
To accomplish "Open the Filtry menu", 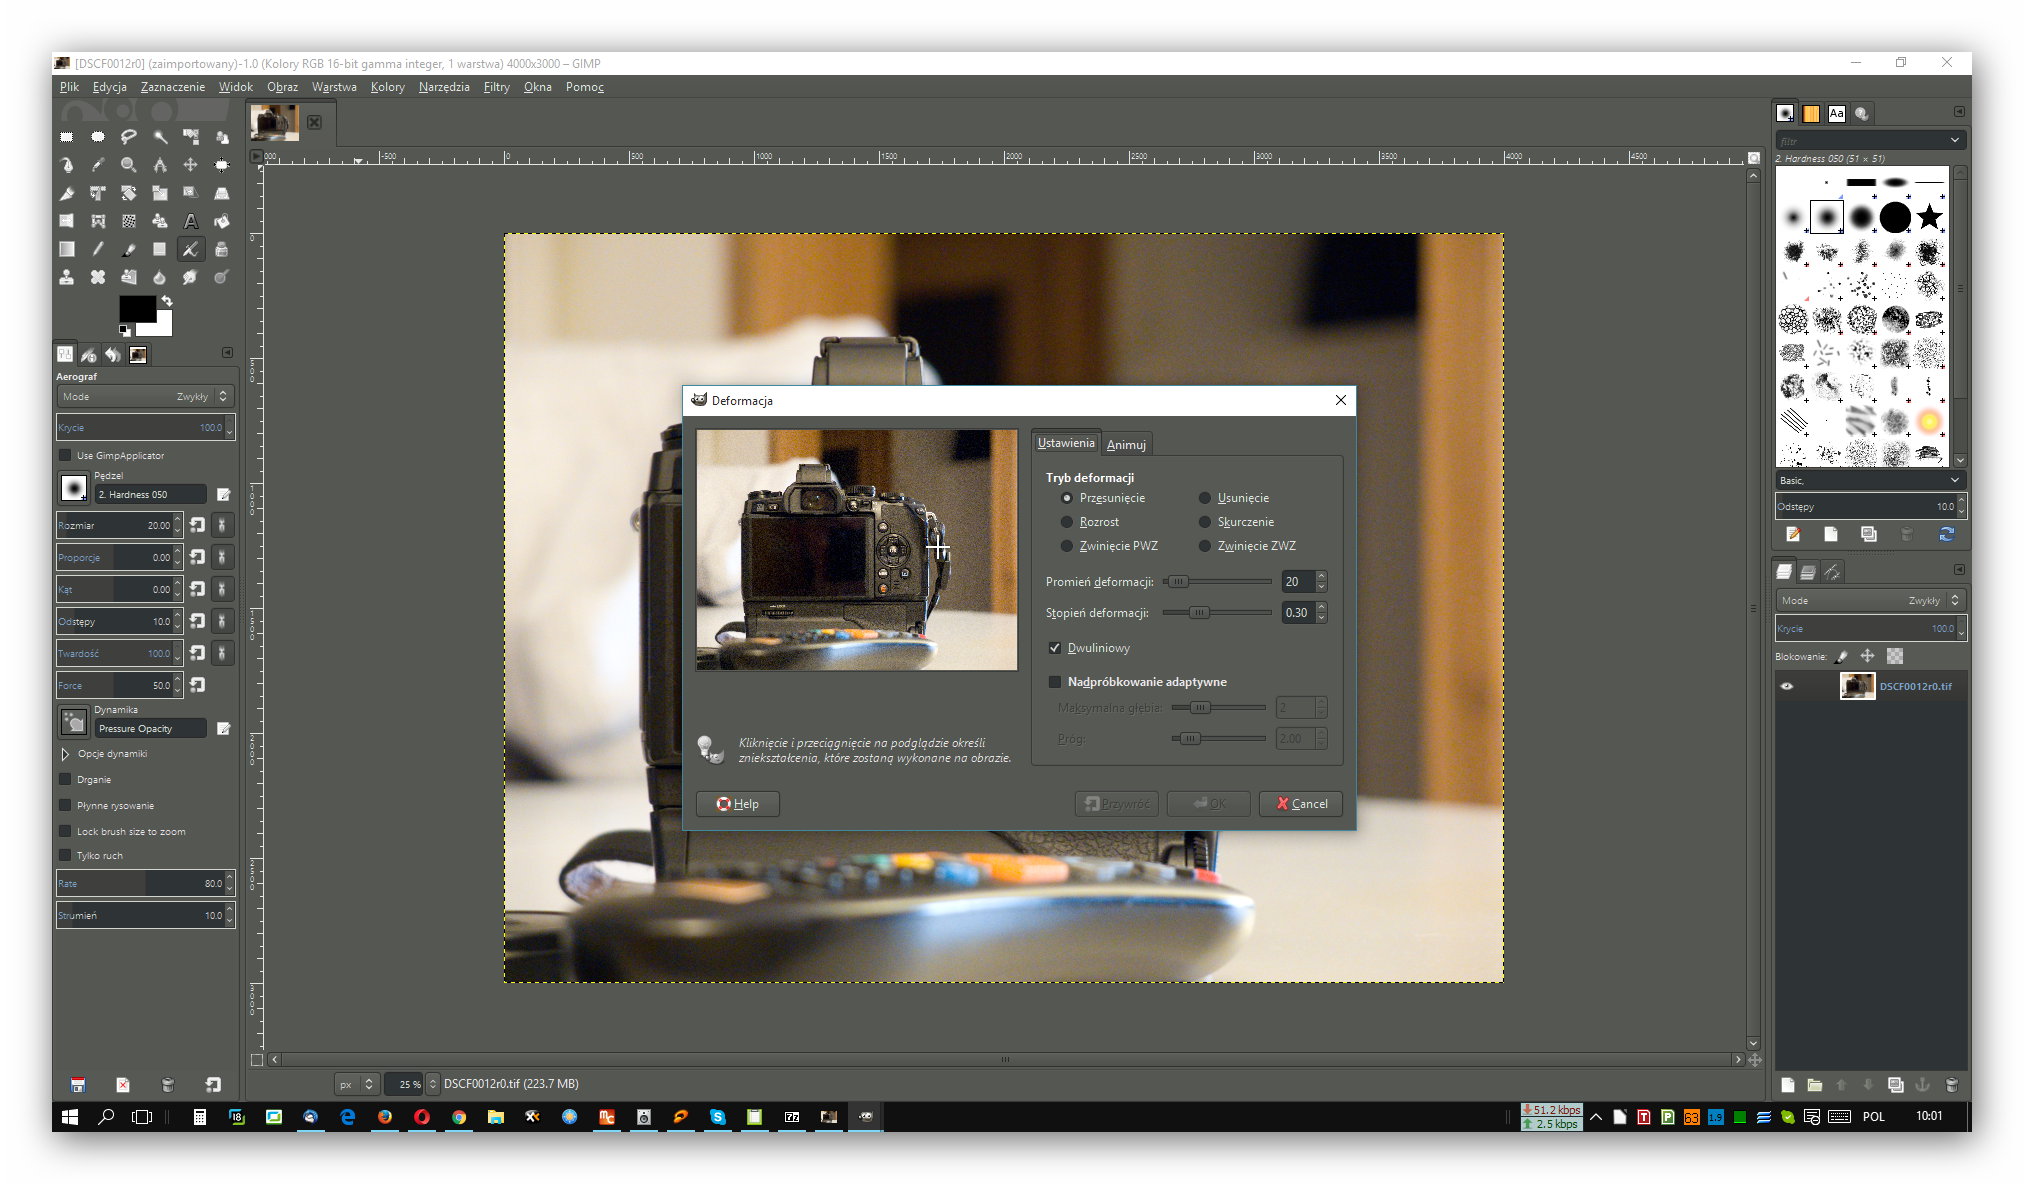I will point(496,87).
